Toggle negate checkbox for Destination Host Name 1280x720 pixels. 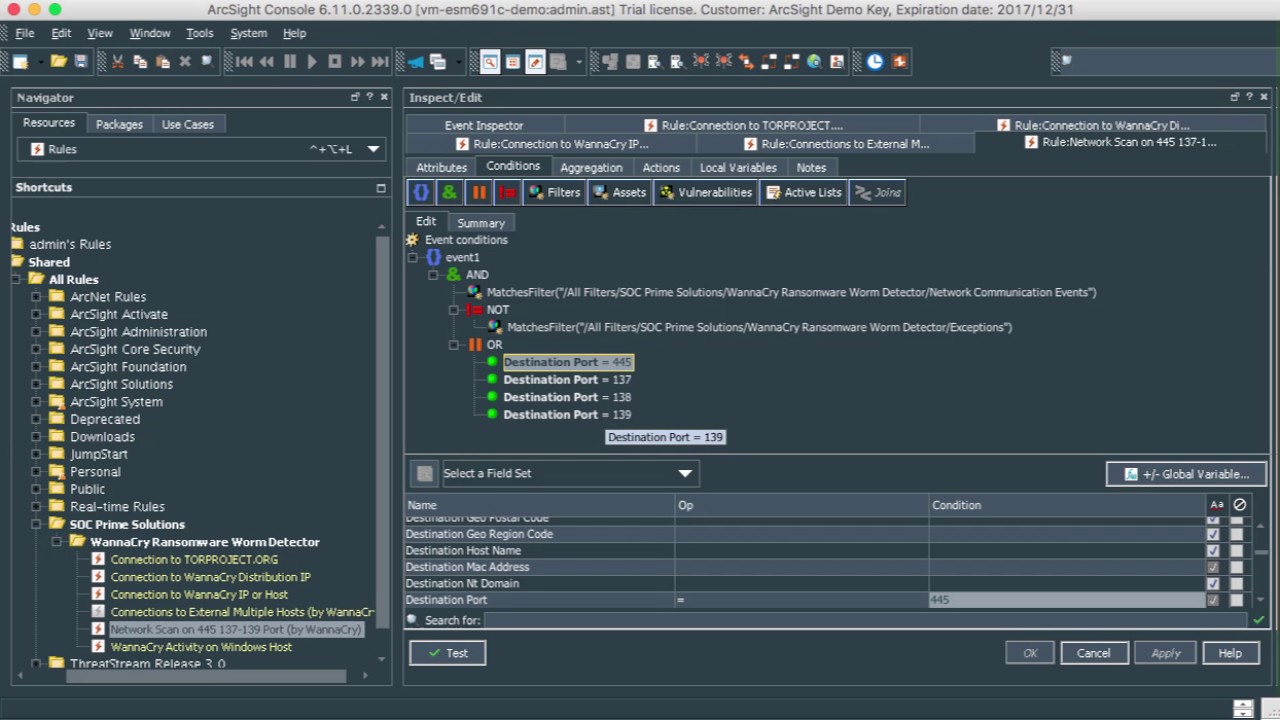click(1237, 551)
